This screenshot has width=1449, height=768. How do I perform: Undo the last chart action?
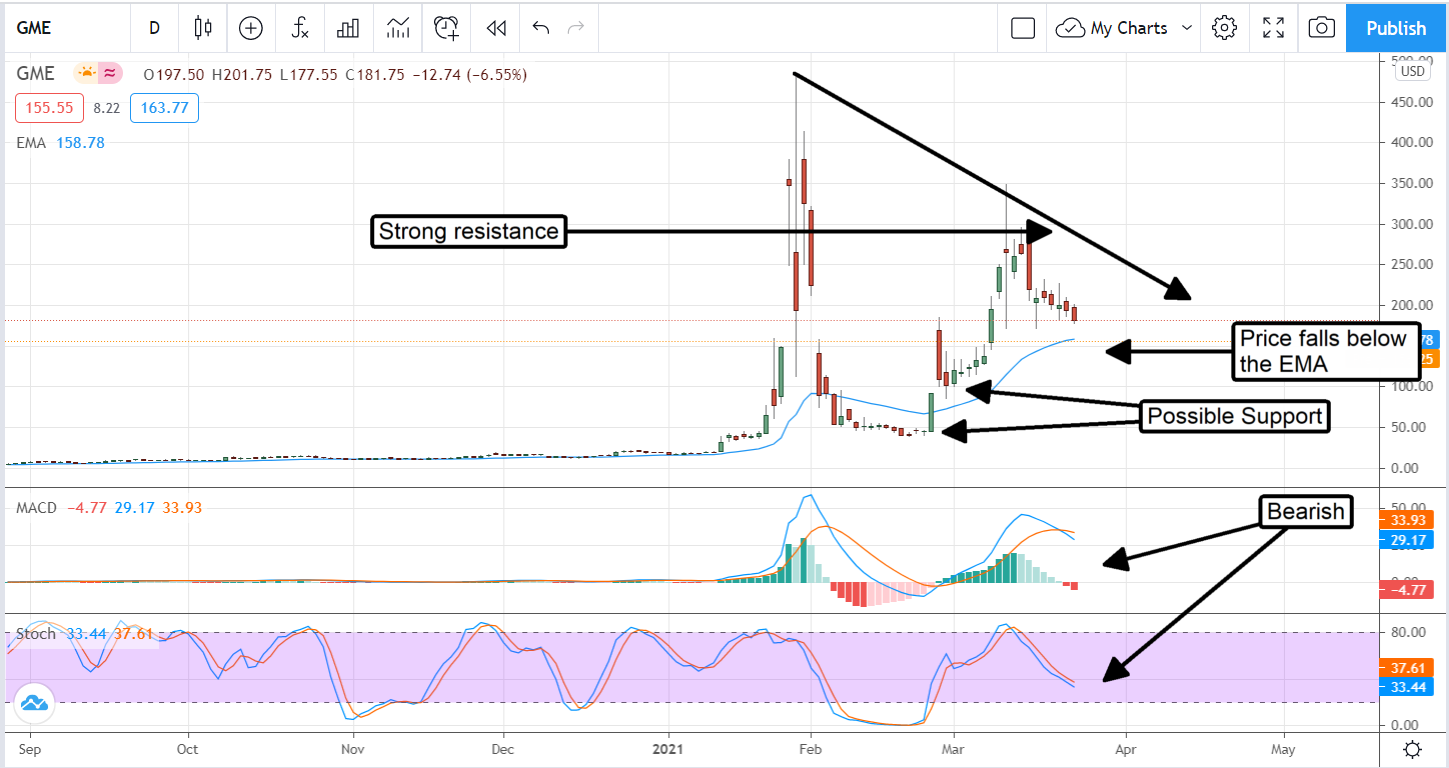click(x=541, y=28)
